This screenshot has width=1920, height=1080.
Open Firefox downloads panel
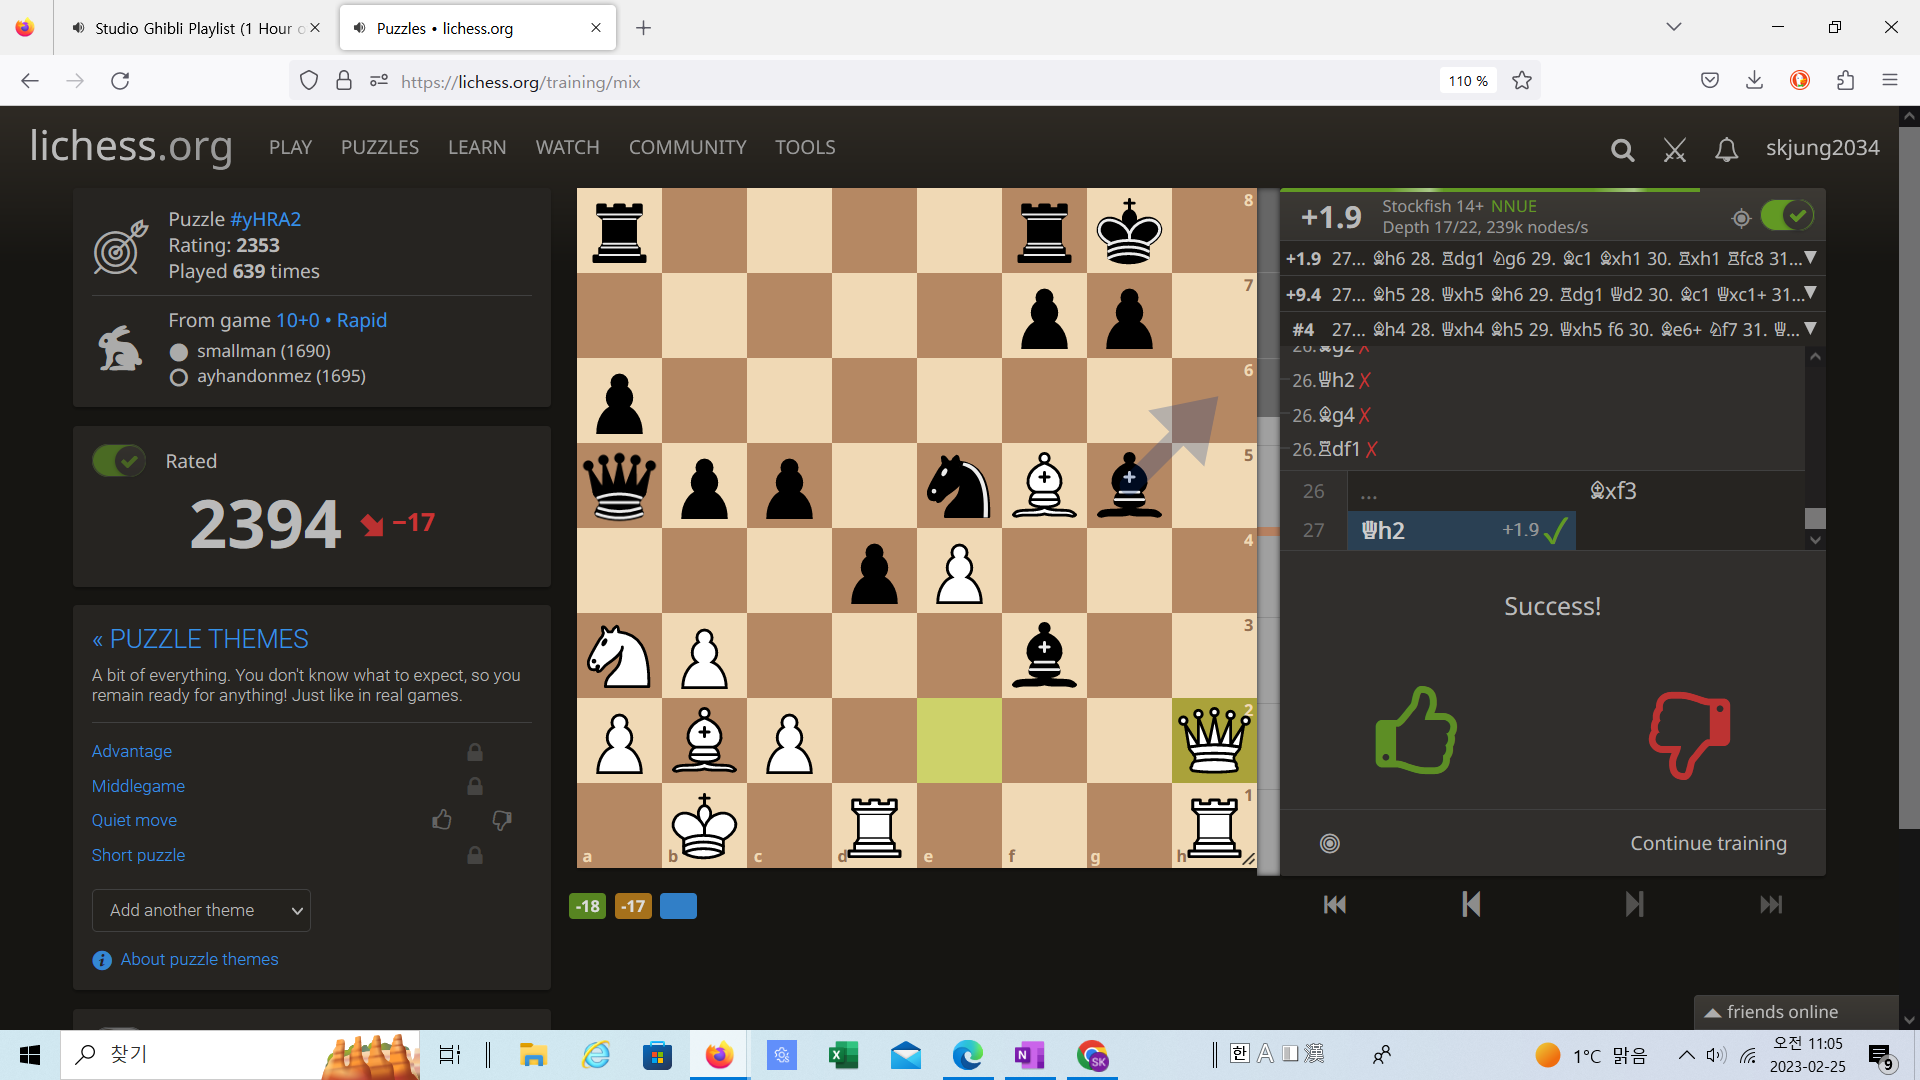click(x=1754, y=81)
